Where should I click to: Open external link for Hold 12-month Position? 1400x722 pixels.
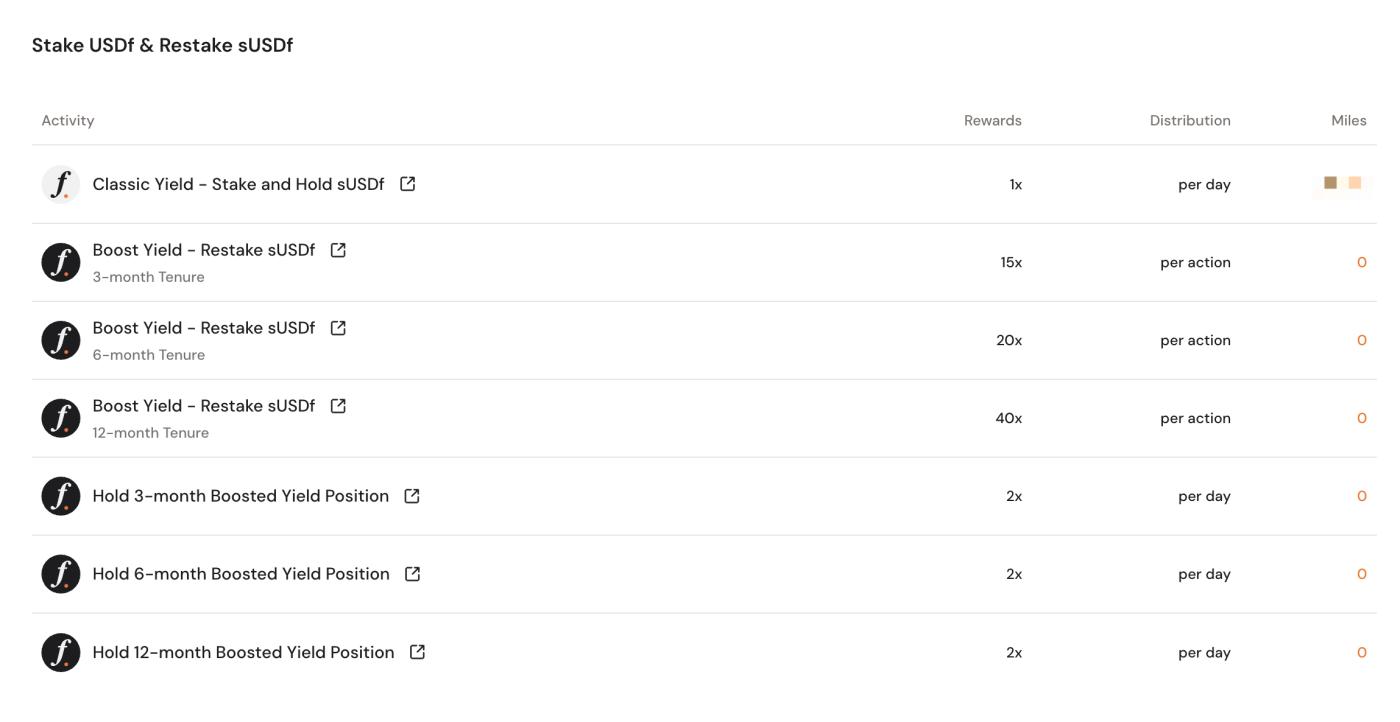pyautogui.click(x=417, y=652)
